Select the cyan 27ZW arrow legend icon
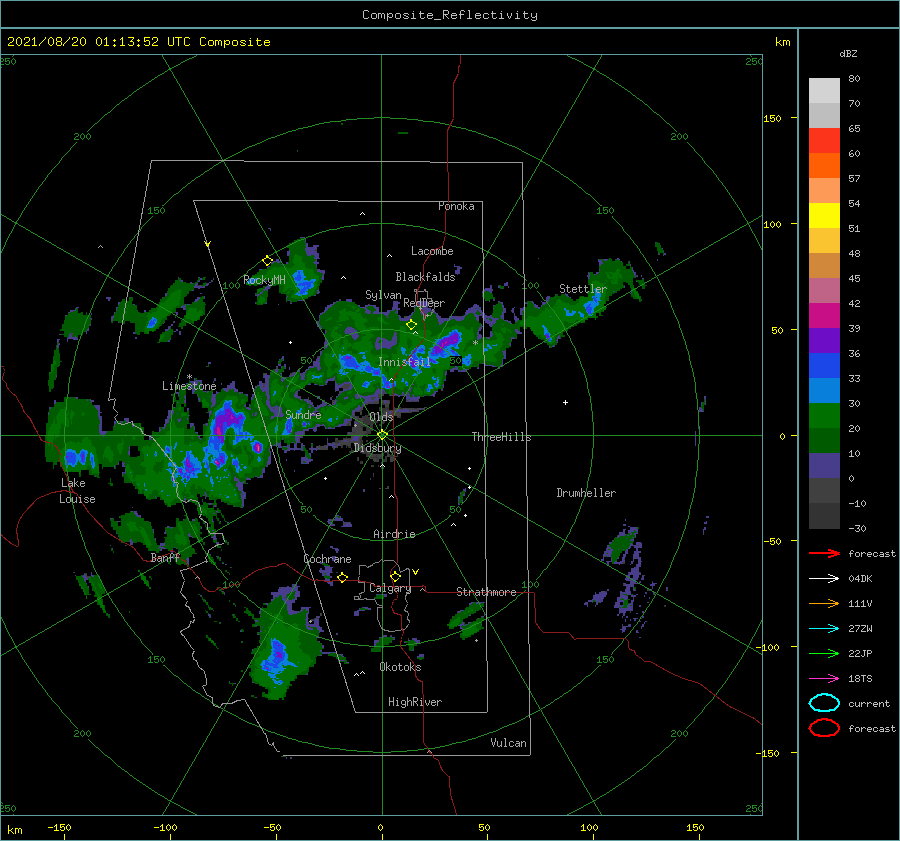The width and height of the screenshot is (900, 841). tap(824, 629)
